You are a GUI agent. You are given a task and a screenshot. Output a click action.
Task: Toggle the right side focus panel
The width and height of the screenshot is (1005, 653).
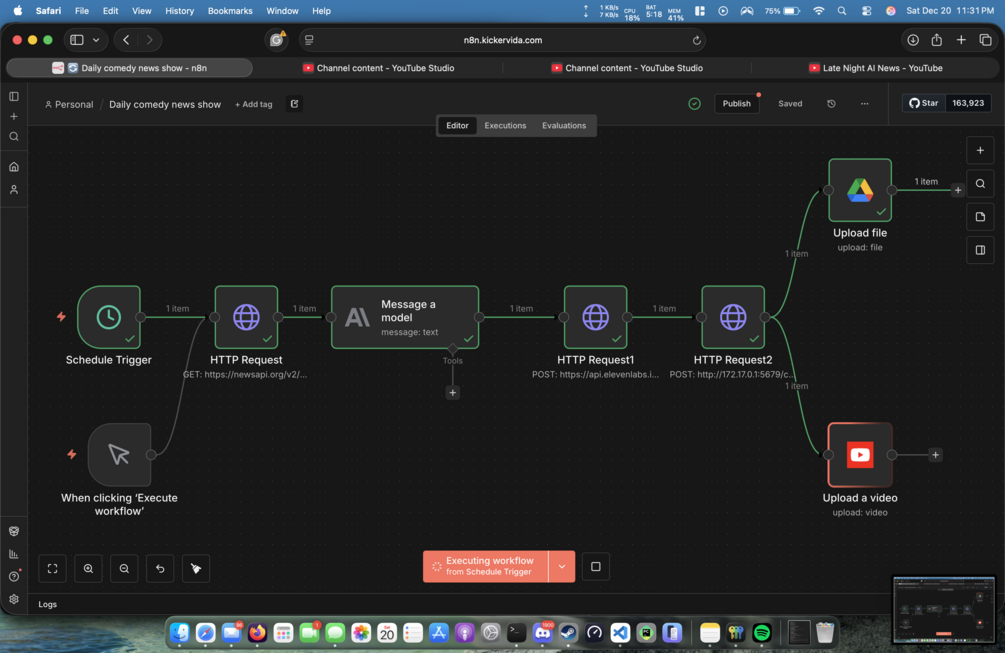pos(980,250)
